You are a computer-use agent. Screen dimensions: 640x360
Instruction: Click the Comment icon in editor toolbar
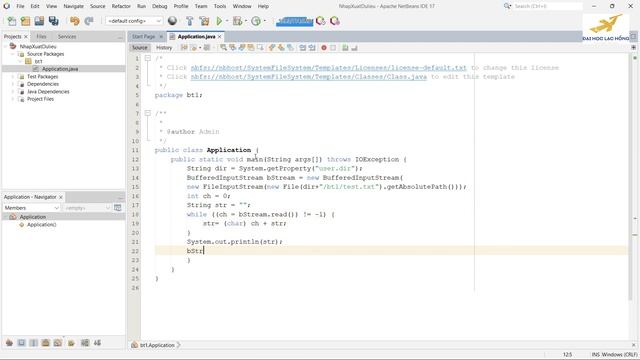click(x=345, y=48)
